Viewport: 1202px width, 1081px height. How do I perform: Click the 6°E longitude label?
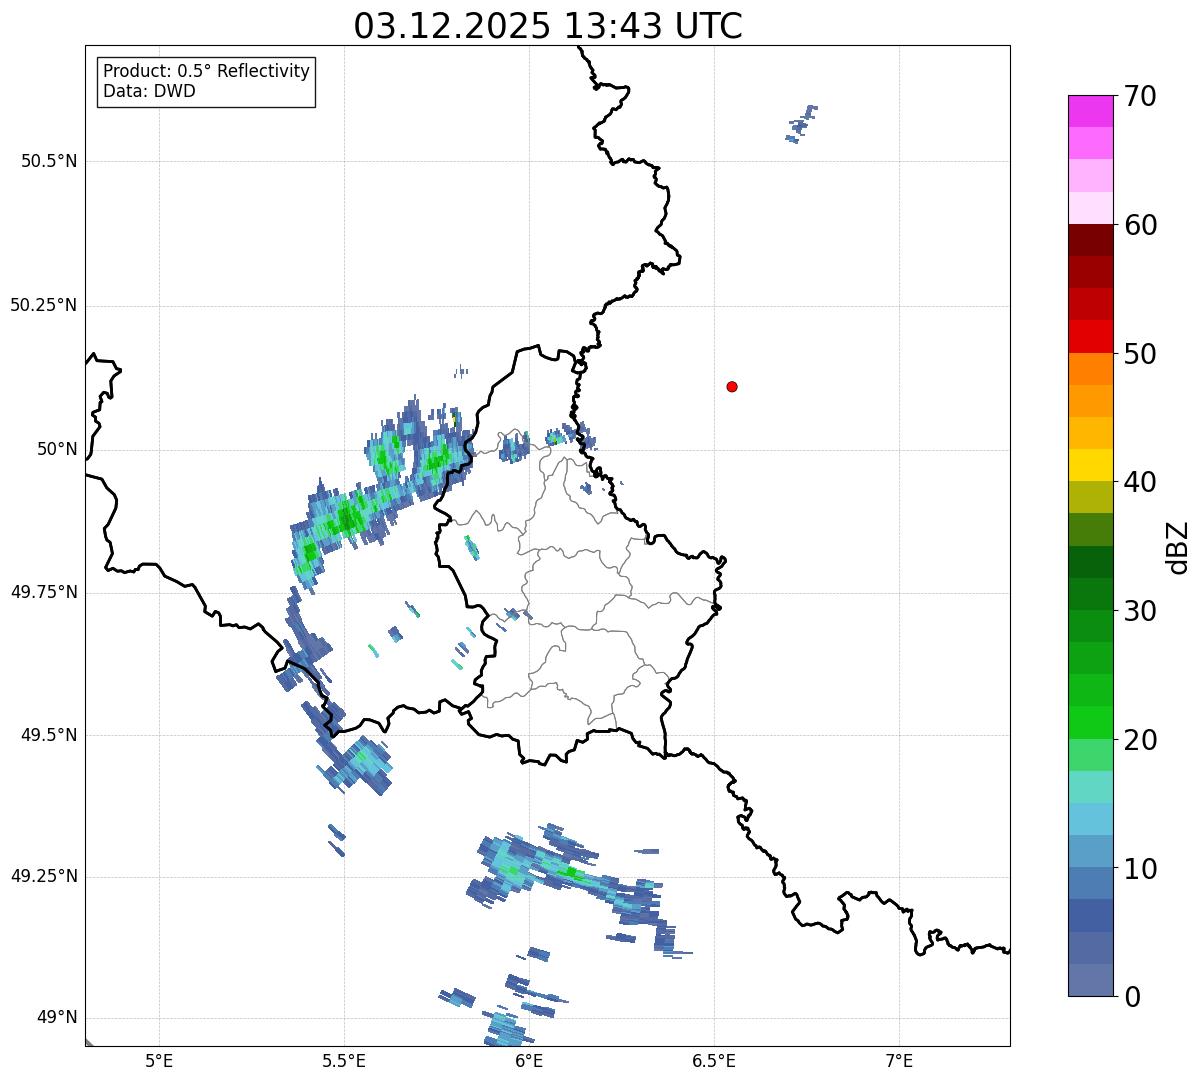(x=529, y=1061)
